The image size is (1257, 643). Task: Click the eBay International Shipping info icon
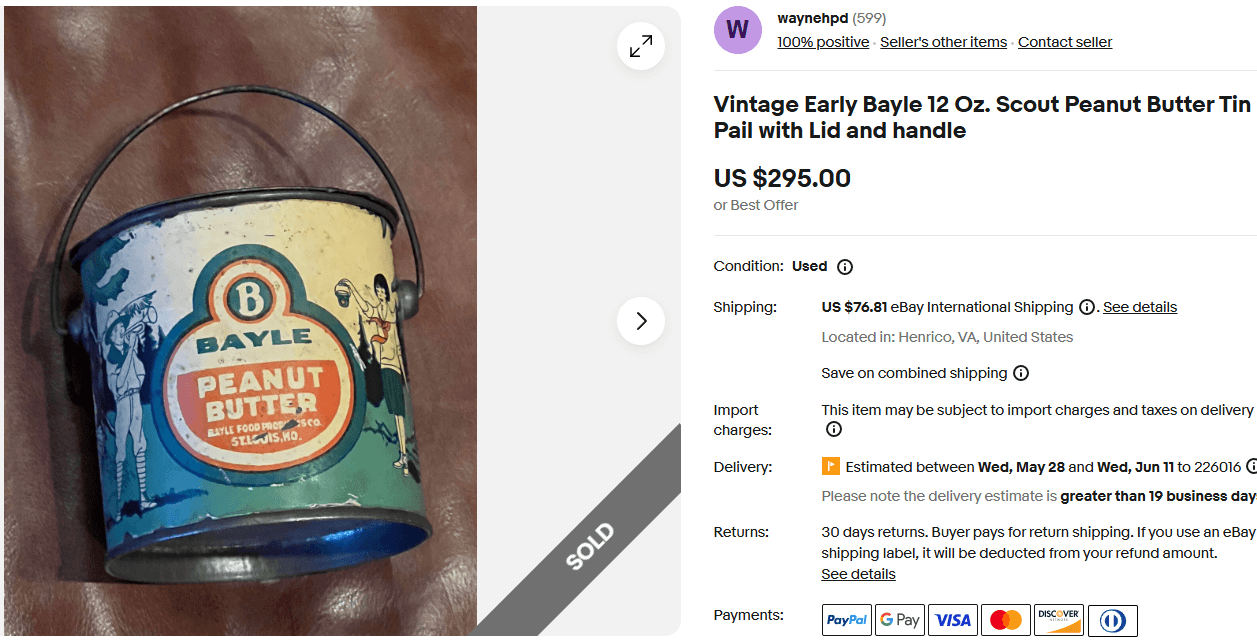pos(1086,307)
